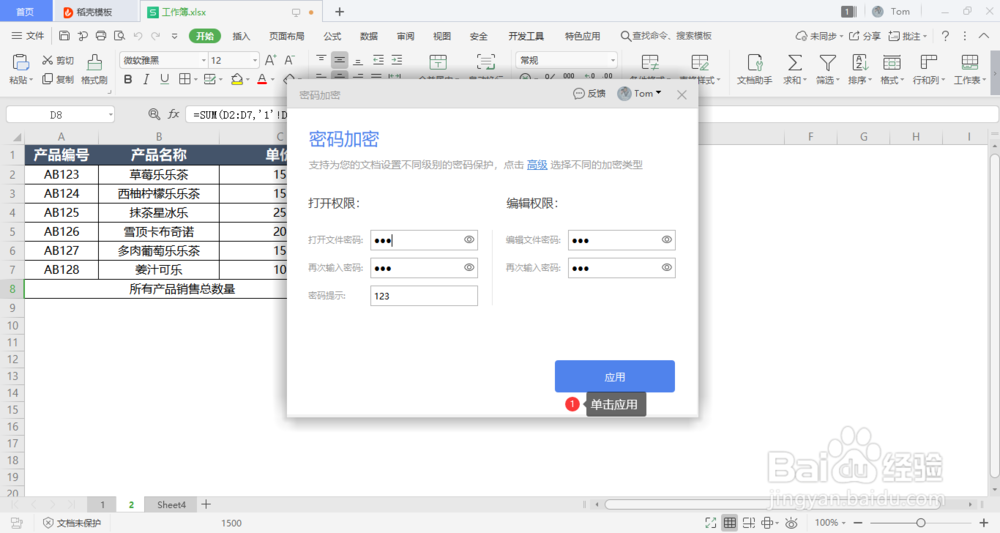Increase font size with A+ icon
The image size is (1000, 533).
(270, 60)
